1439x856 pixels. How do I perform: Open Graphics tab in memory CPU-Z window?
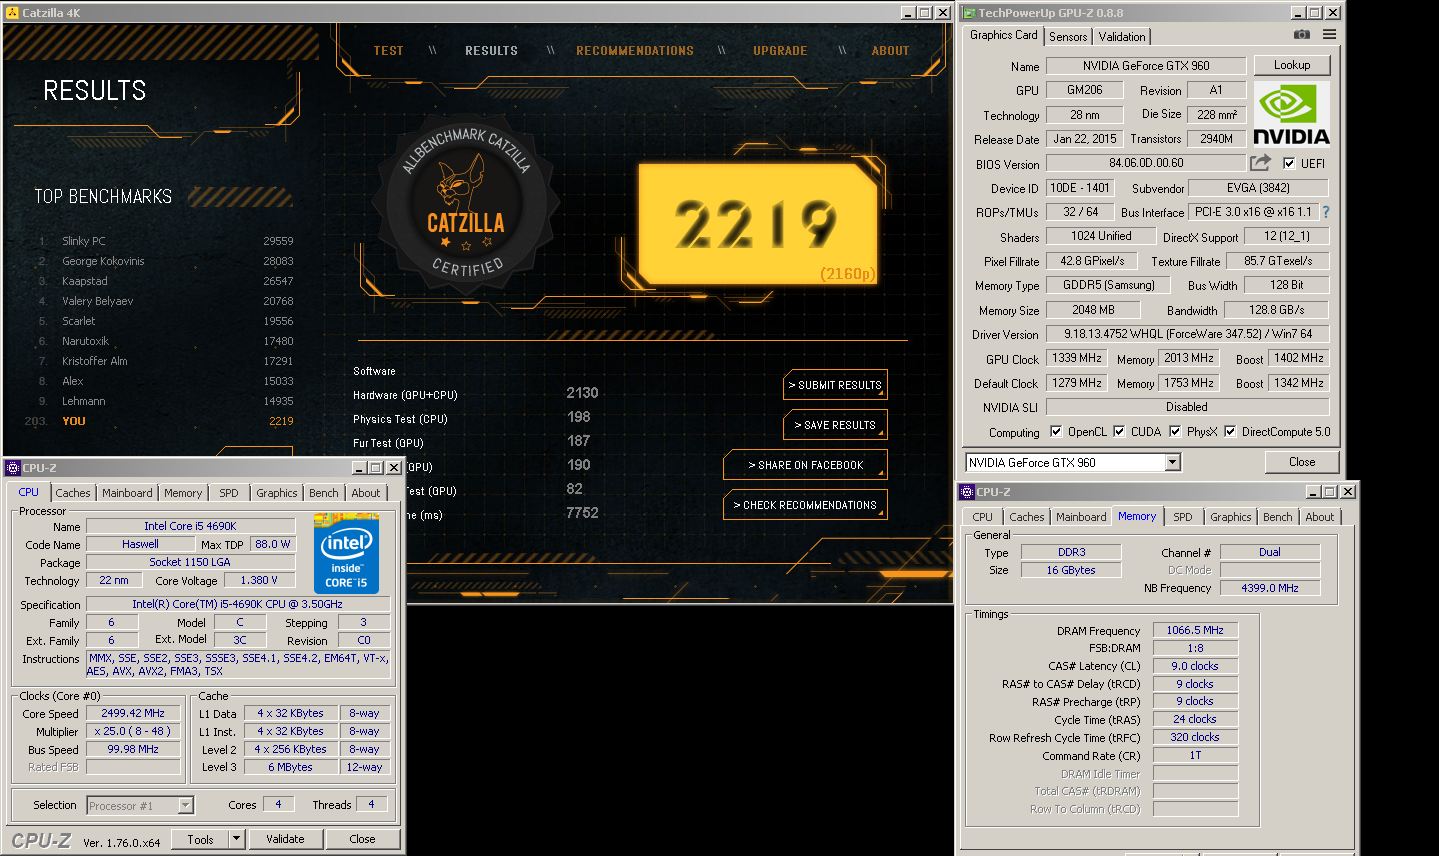pos(1230,517)
